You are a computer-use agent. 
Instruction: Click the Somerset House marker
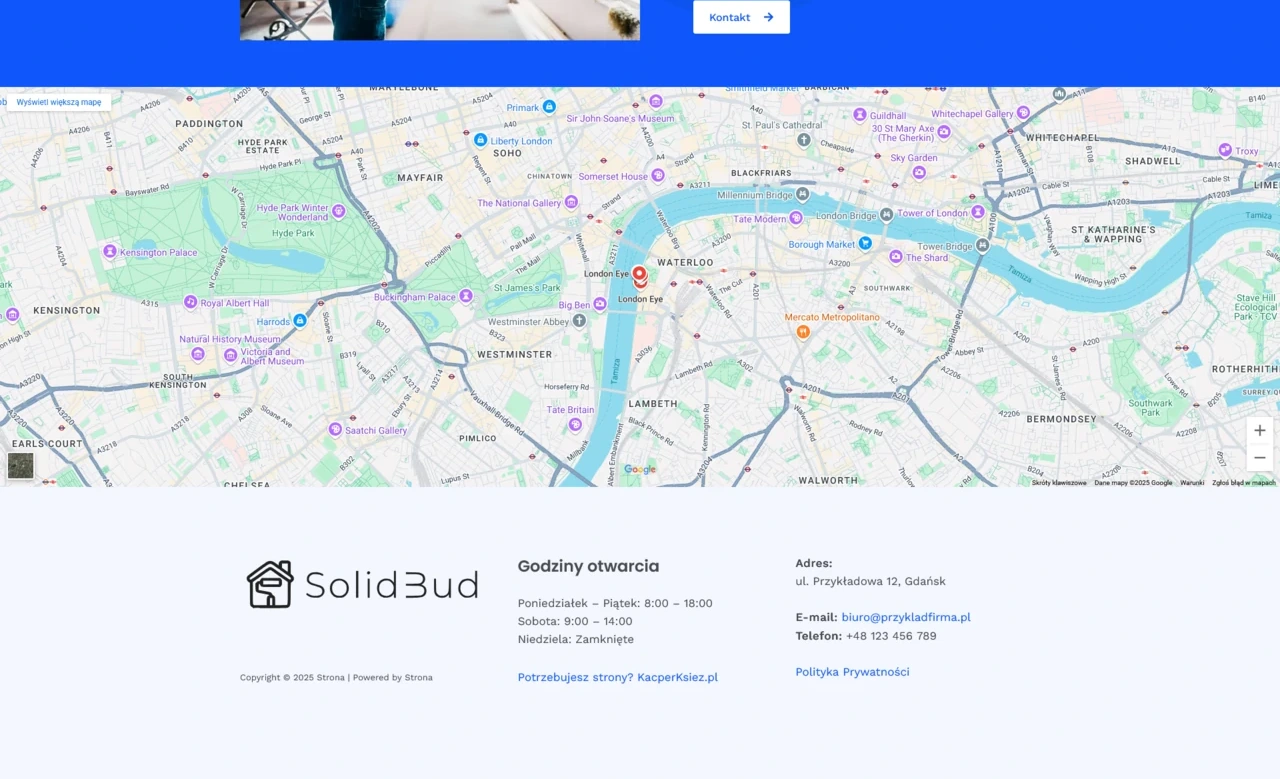(658, 175)
